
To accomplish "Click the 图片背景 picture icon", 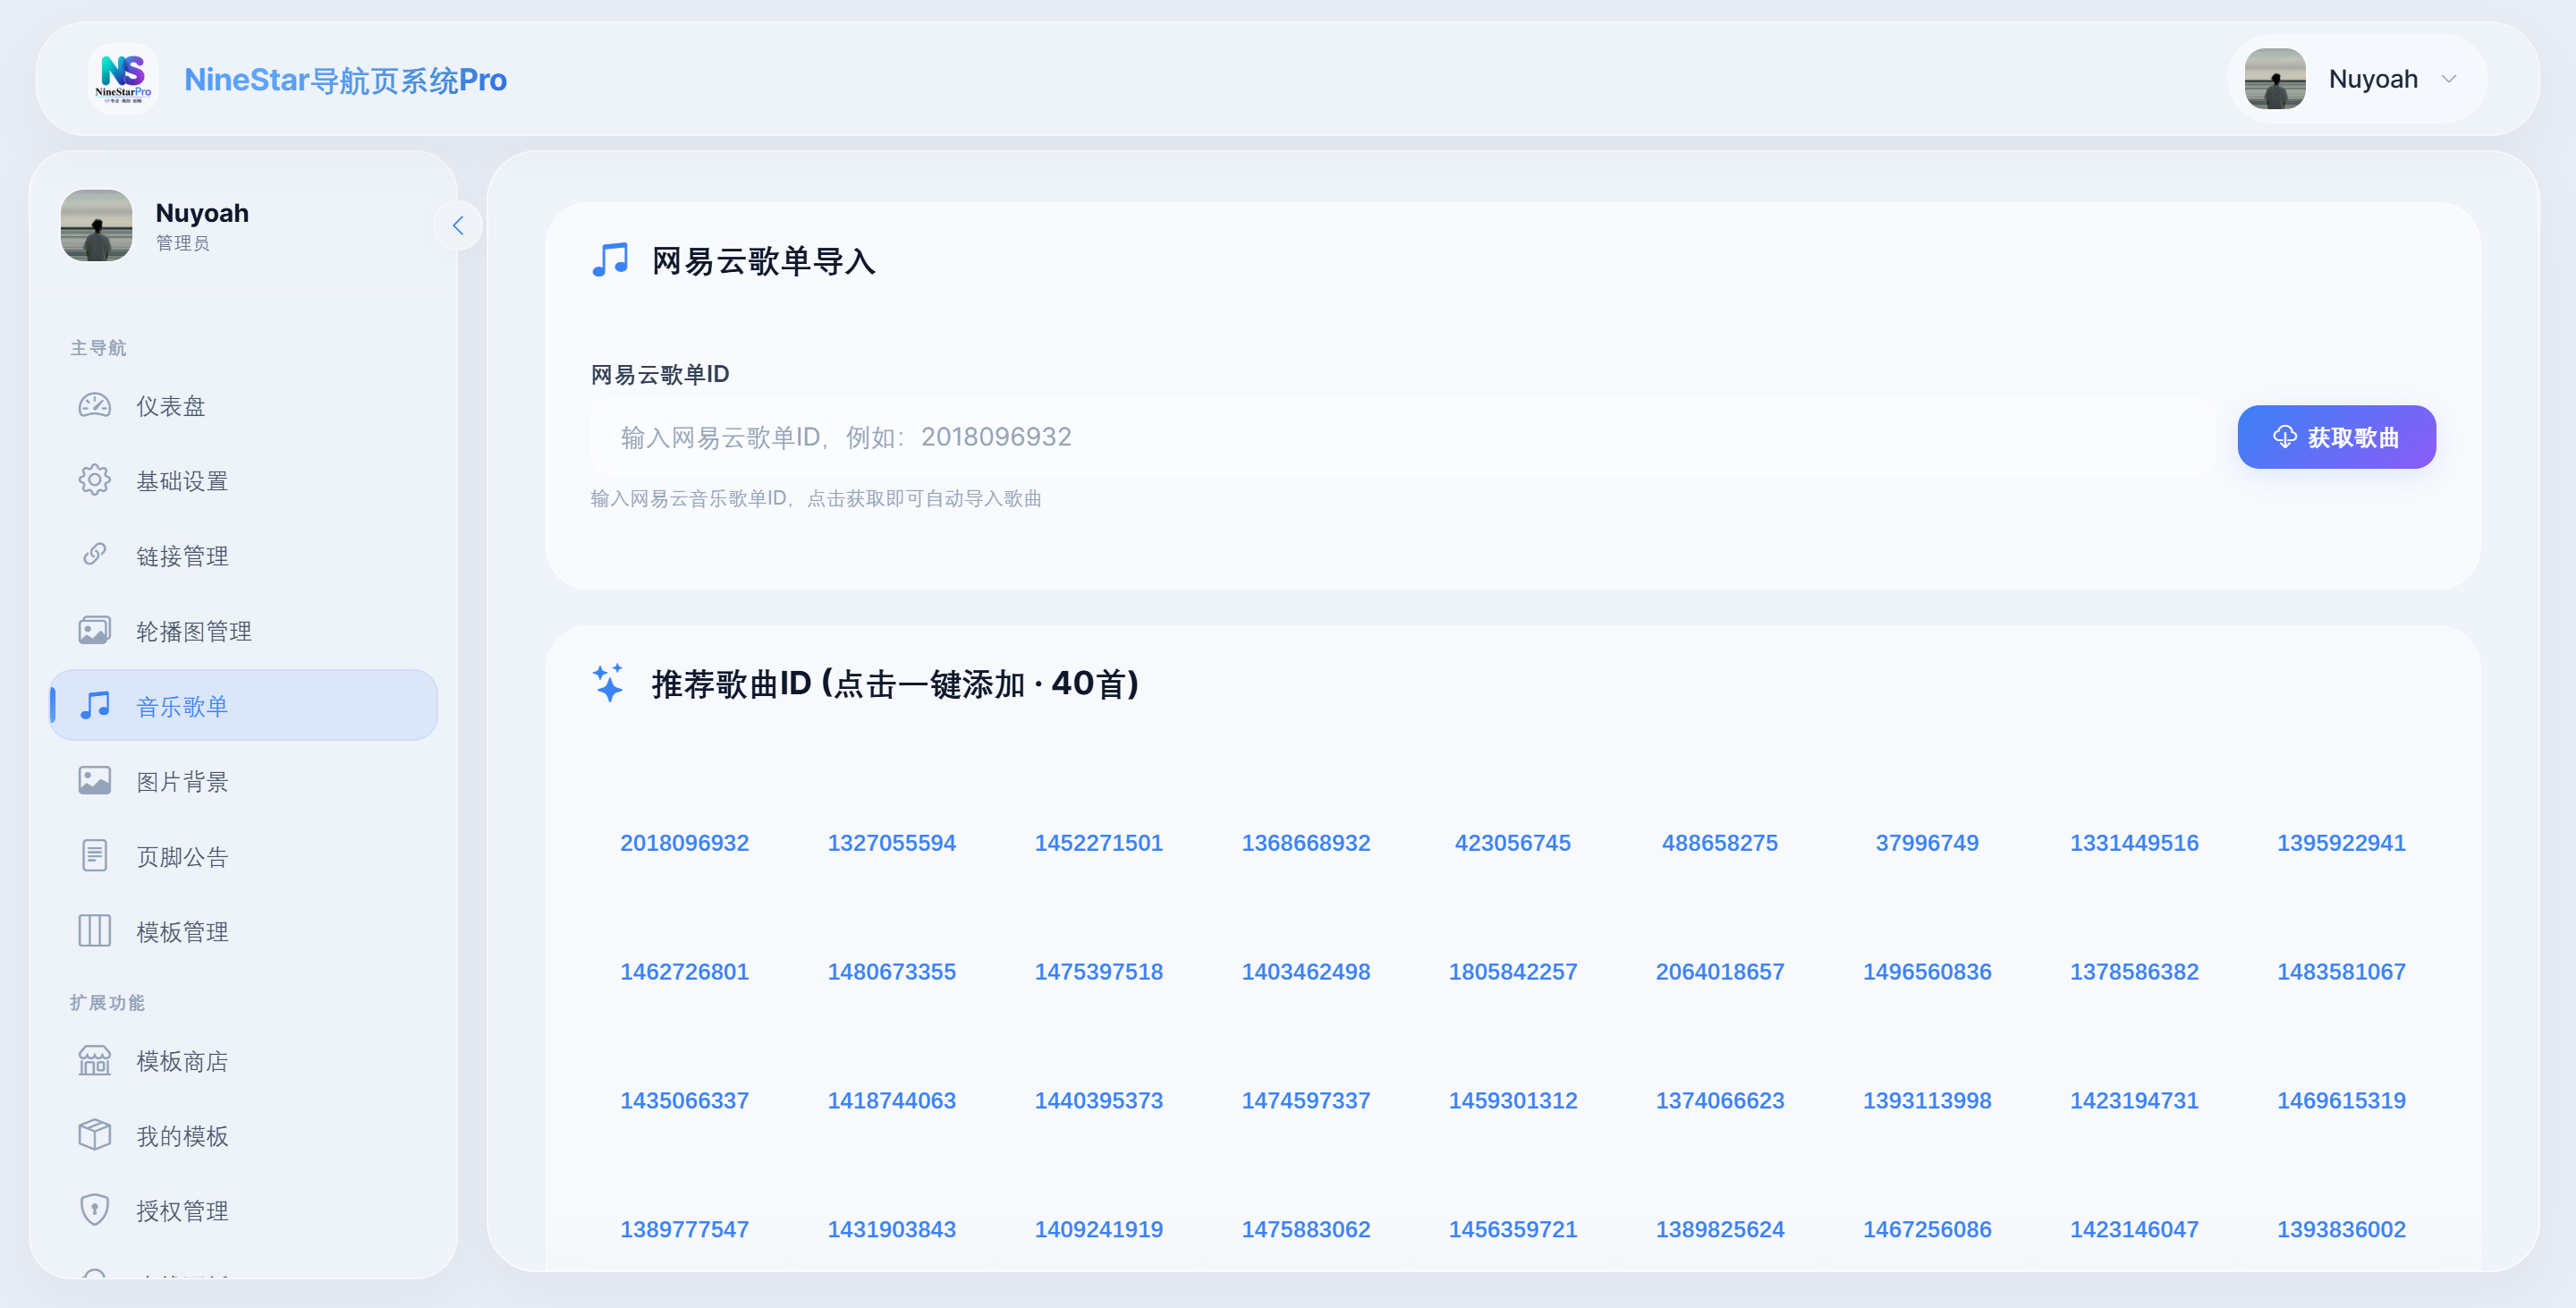I will [95, 781].
